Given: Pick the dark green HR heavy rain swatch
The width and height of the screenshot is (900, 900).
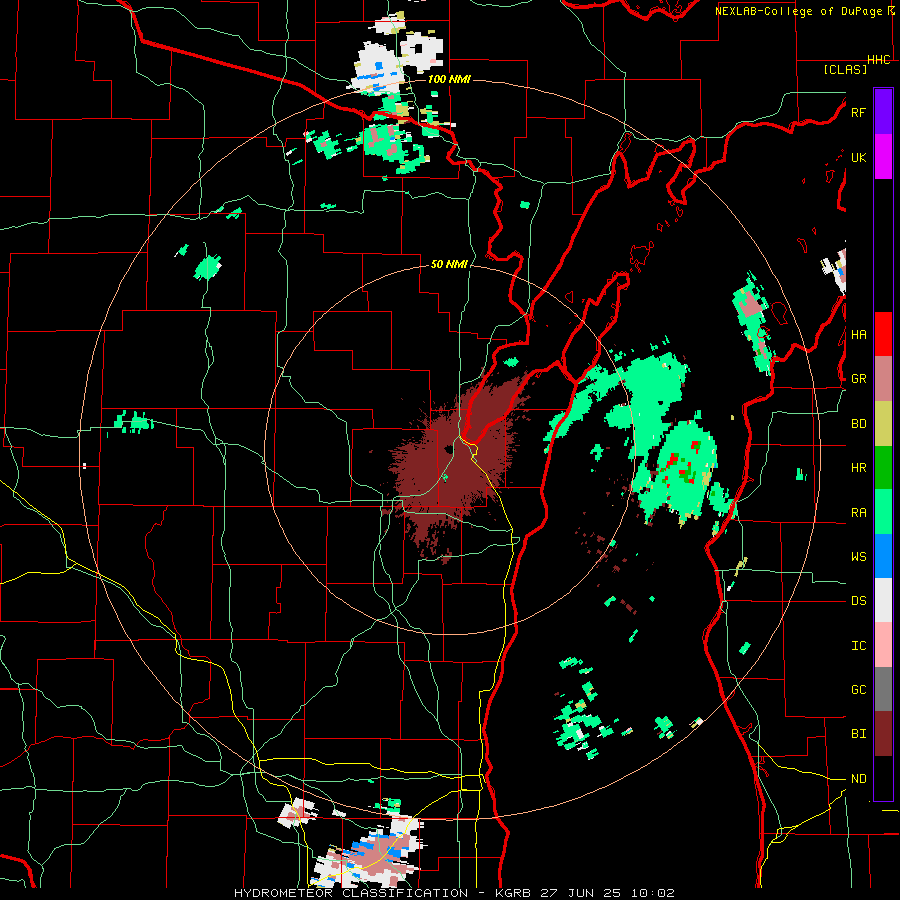Looking at the screenshot, I should [x=883, y=468].
